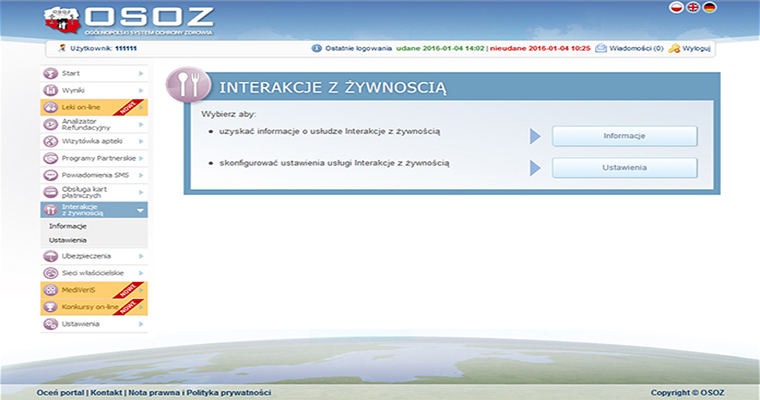Viewport: 760px width, 400px height.
Task: Click the Ubezpieczenia sidebar icon
Action: [x=51, y=257]
